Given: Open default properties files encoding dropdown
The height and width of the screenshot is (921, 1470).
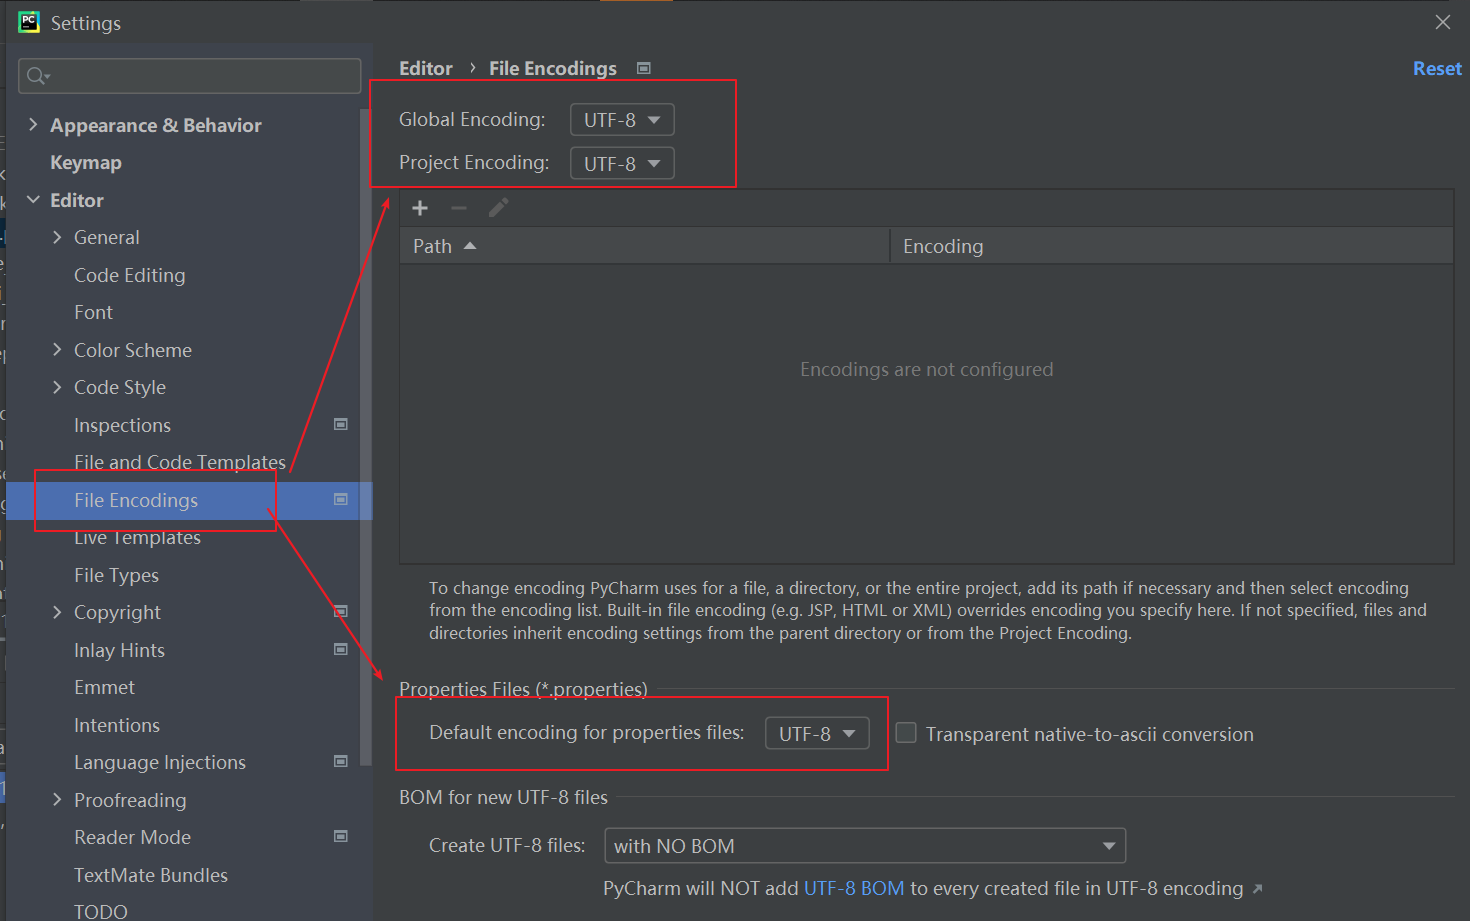Looking at the screenshot, I should point(817,733).
